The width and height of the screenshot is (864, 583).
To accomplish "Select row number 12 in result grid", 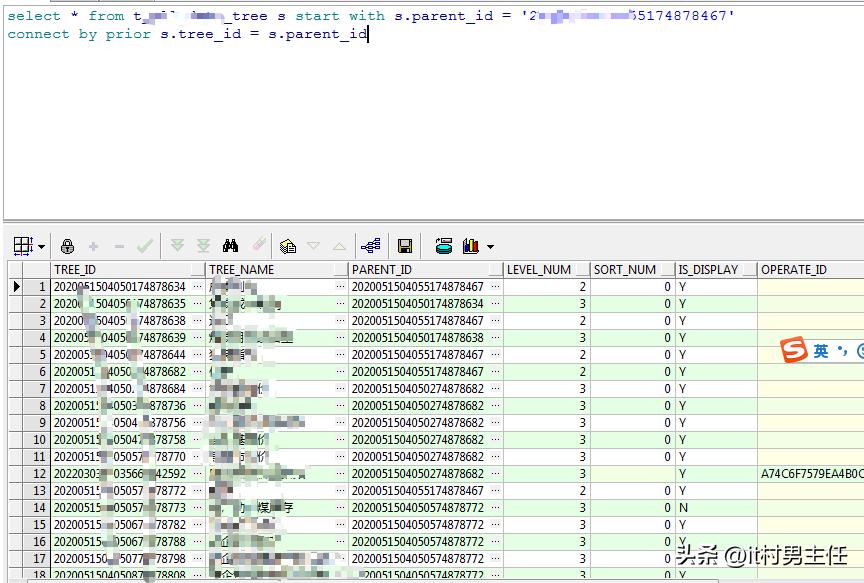I will click(x=36, y=473).
